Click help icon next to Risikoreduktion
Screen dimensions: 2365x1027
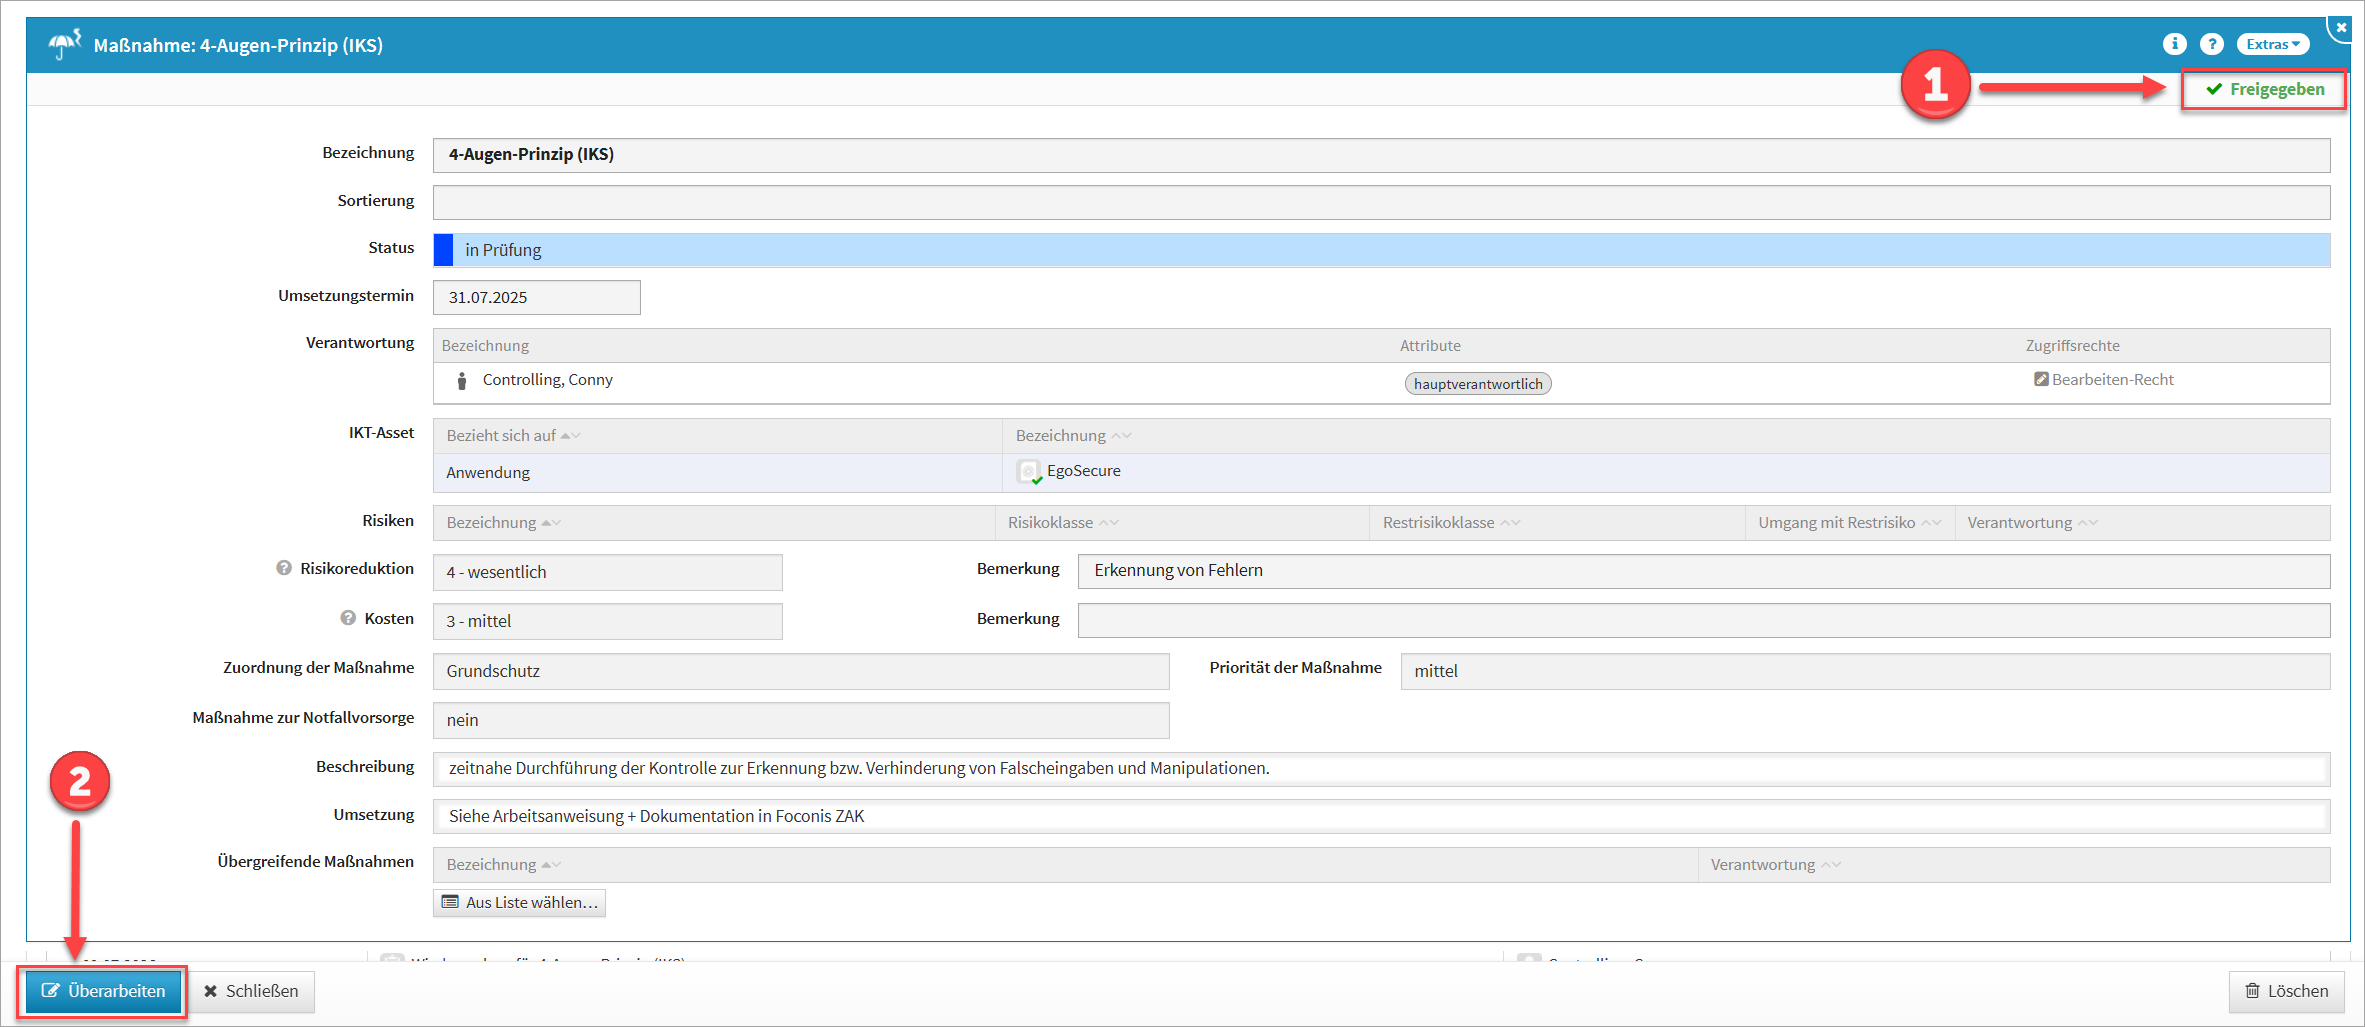tap(284, 568)
